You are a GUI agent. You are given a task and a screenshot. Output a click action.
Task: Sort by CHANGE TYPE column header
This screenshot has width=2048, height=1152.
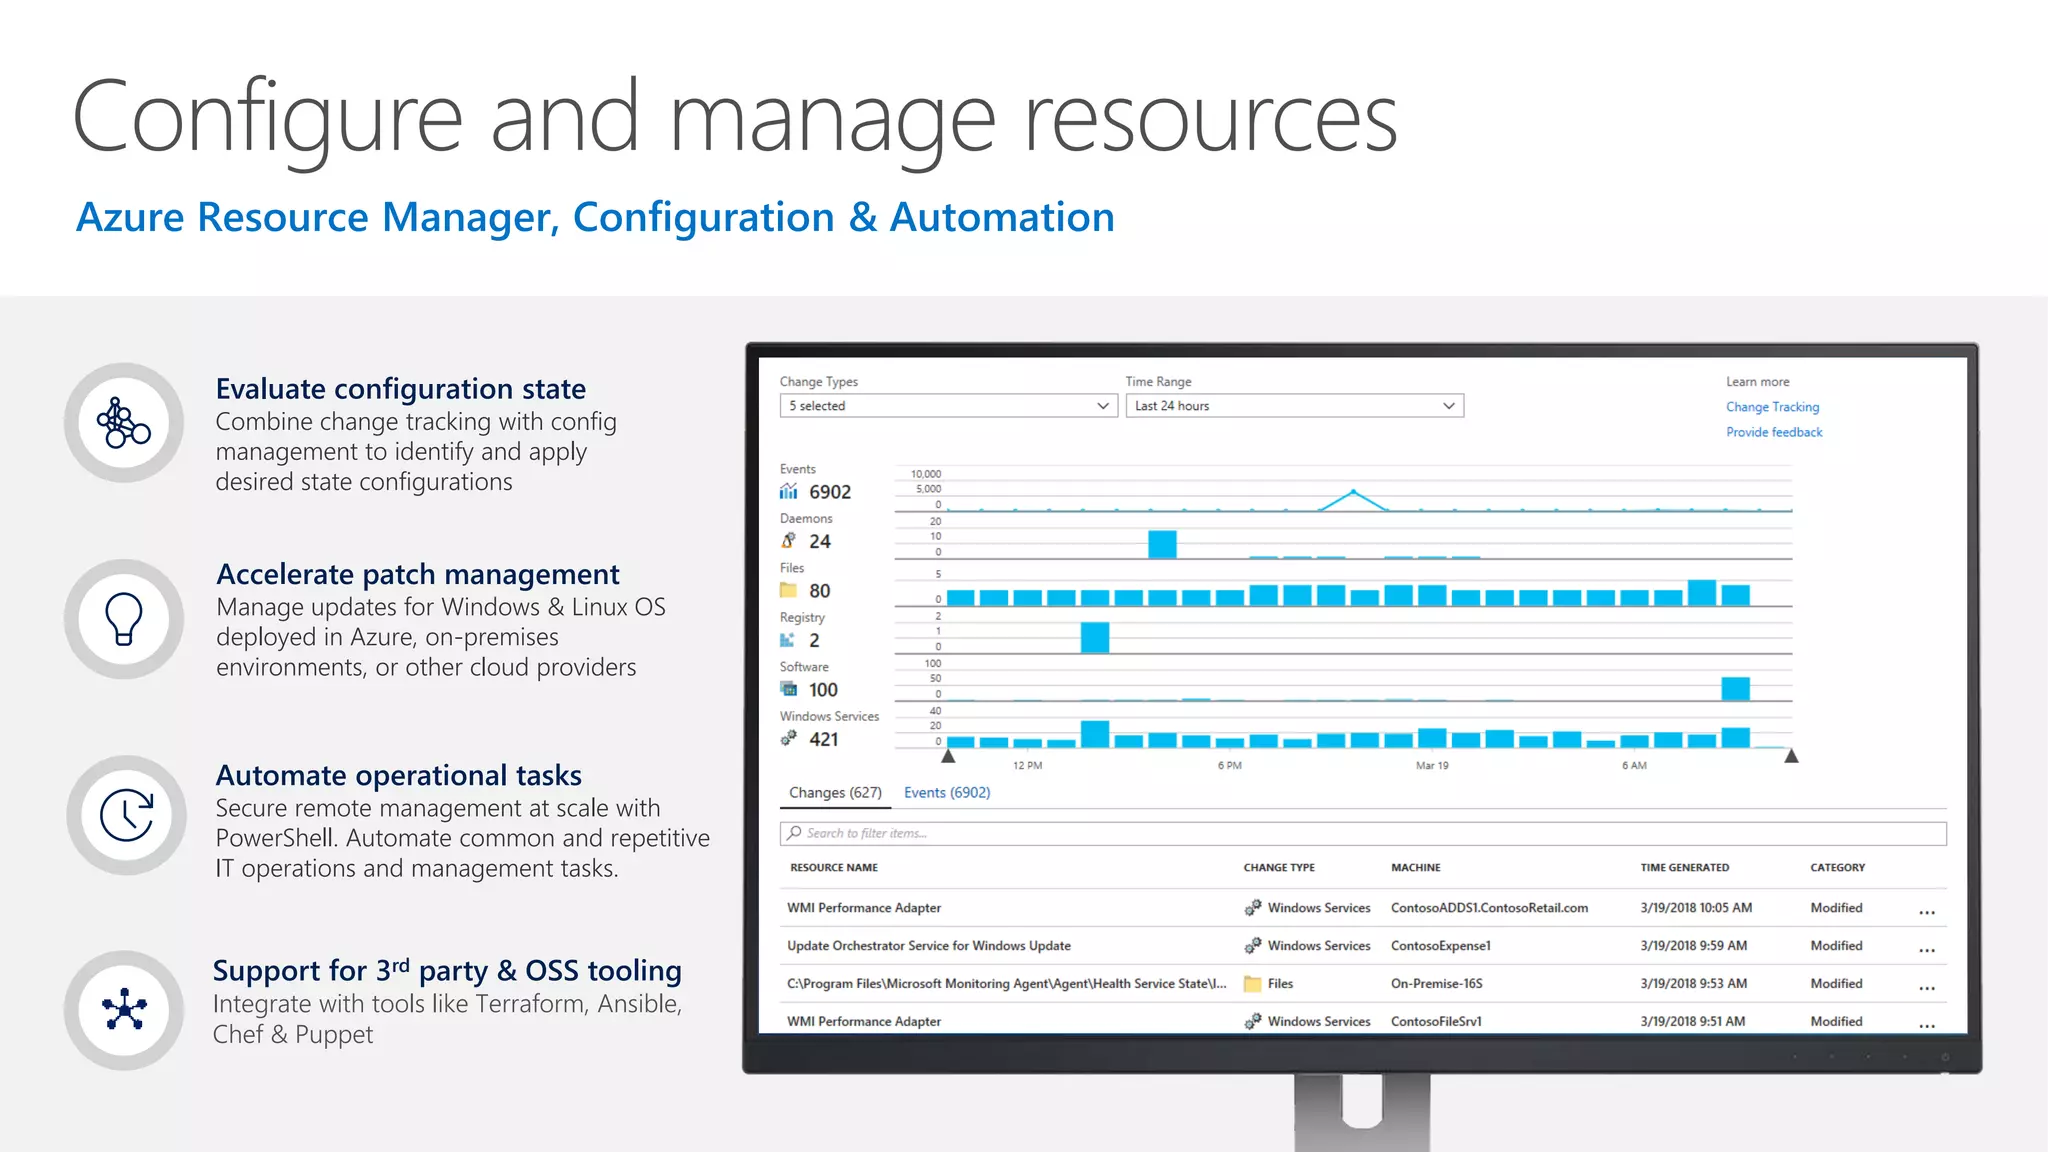pos(1279,868)
